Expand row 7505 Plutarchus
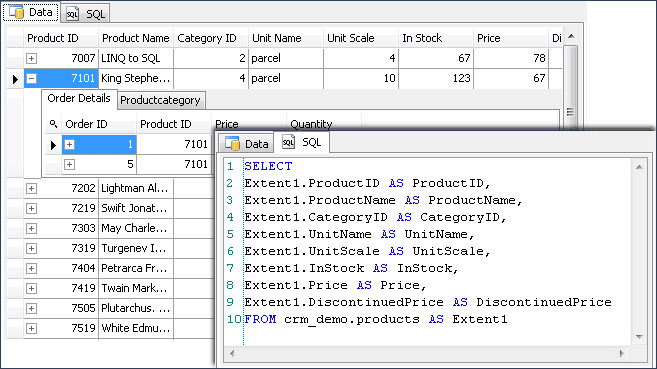The width and height of the screenshot is (657, 369). (31, 309)
